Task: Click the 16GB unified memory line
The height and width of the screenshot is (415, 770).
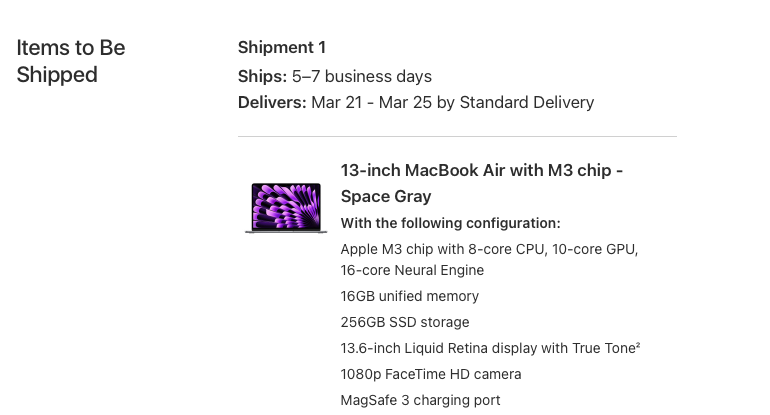Action: pos(409,296)
